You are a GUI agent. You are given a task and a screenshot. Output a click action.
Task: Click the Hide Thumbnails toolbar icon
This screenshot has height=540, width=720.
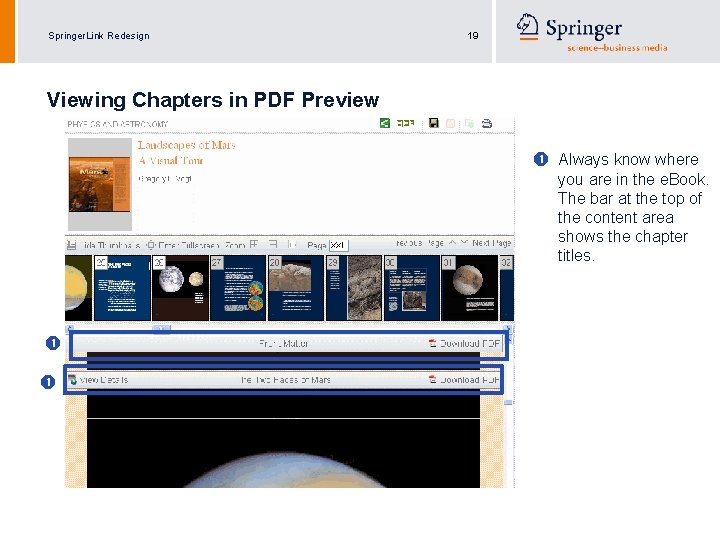point(71,245)
